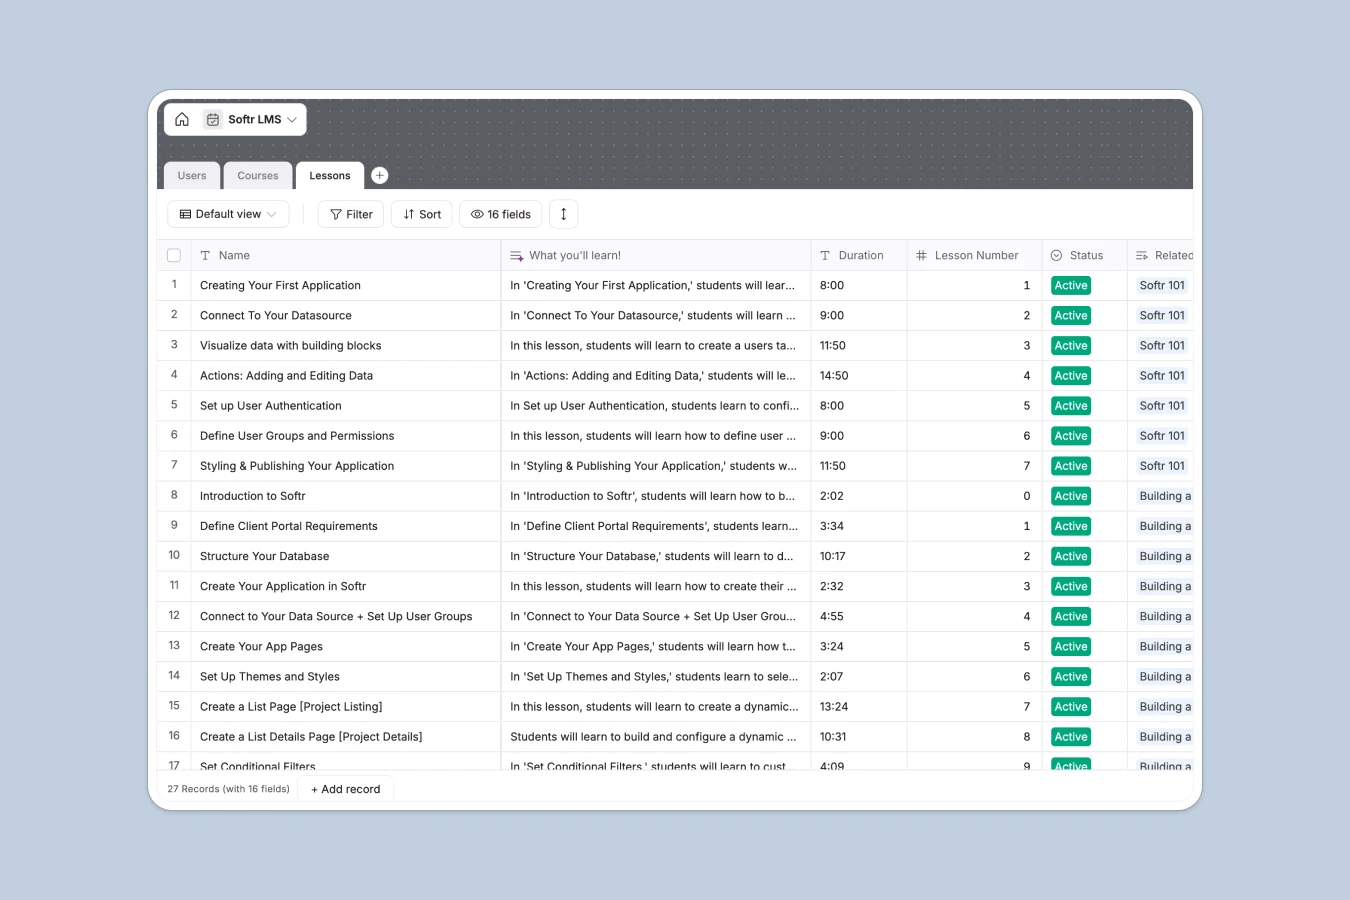The height and width of the screenshot is (900, 1350).
Task: Click the home icon next to Softr LMS
Action: (182, 119)
